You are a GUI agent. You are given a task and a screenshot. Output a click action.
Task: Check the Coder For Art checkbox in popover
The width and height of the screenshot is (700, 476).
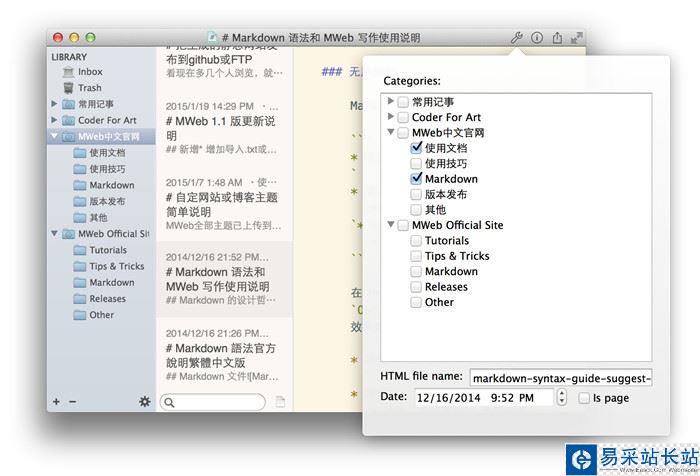click(x=403, y=117)
